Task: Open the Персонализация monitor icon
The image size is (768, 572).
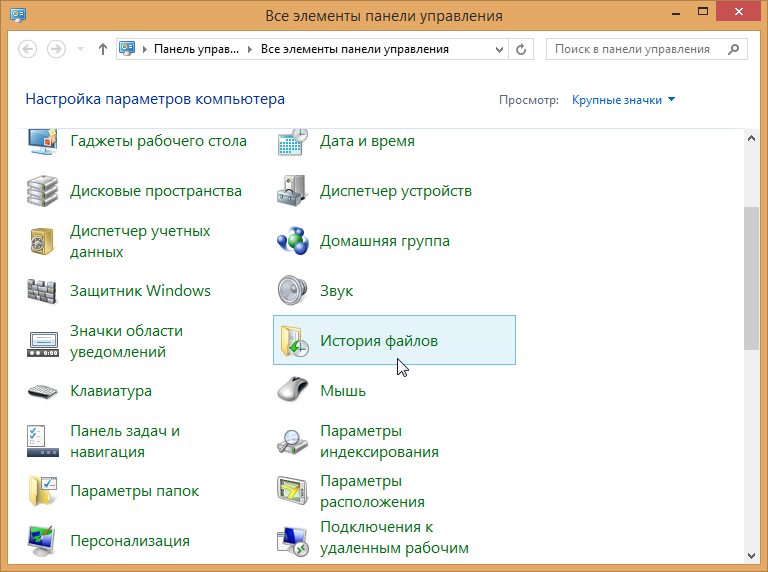Action: (x=43, y=541)
